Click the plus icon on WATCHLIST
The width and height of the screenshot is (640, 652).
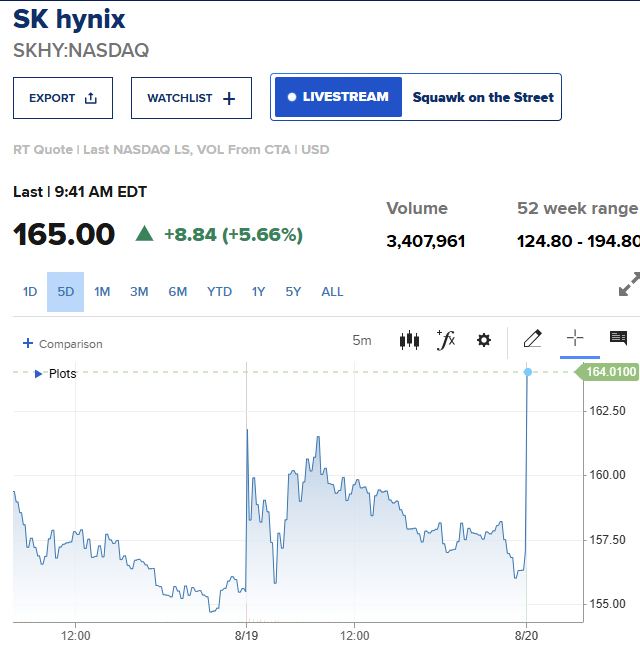pyautogui.click(x=229, y=99)
